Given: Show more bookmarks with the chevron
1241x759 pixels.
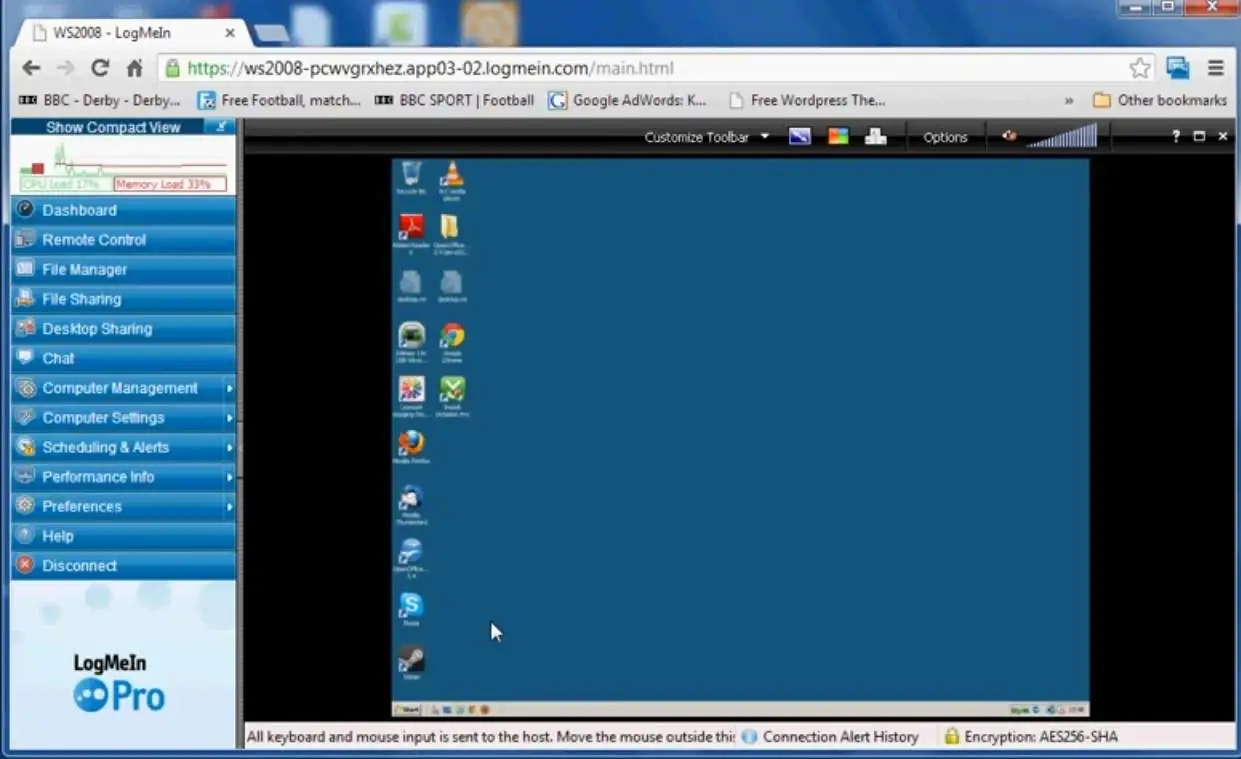Looking at the screenshot, I should point(1069,100).
